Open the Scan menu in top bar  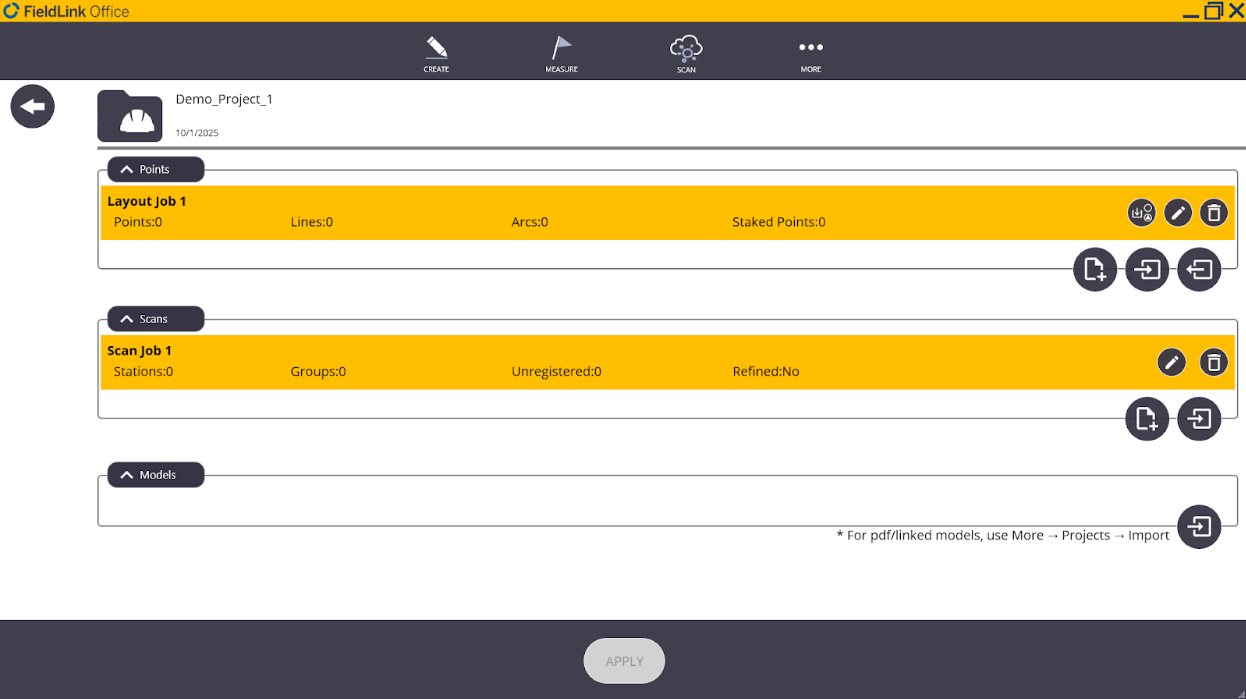point(686,53)
